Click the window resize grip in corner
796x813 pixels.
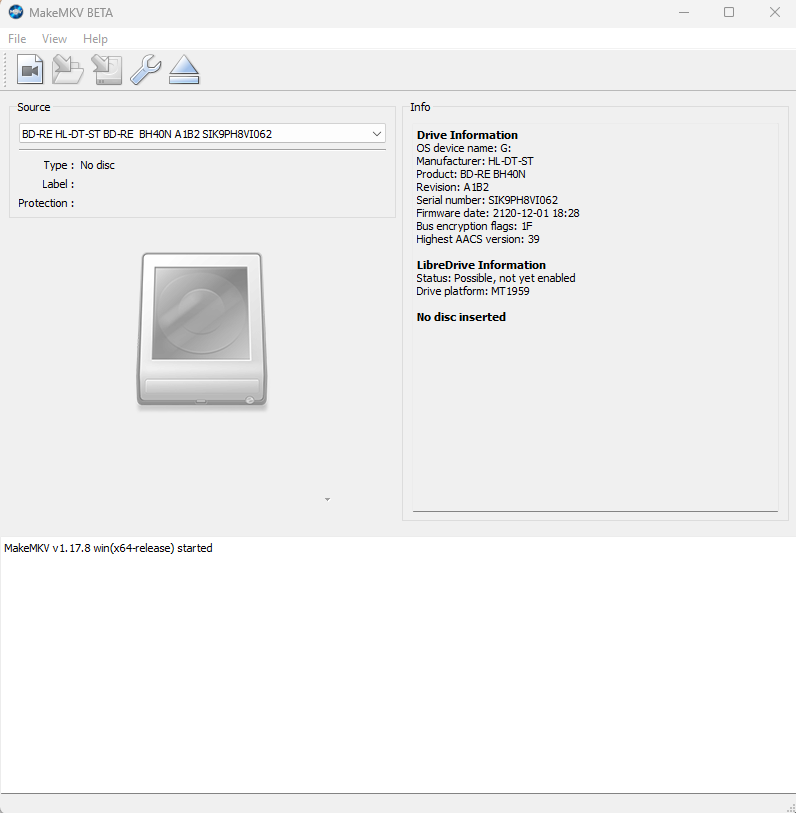tap(790, 808)
